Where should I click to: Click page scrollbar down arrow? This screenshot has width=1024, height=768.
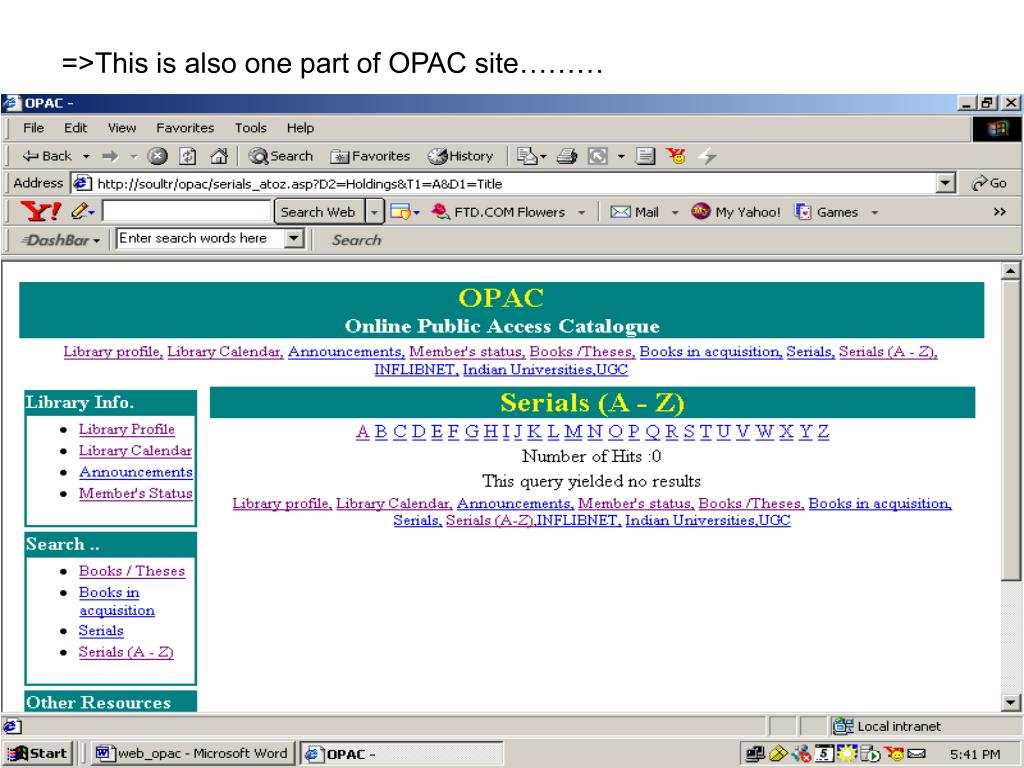coord(1010,703)
